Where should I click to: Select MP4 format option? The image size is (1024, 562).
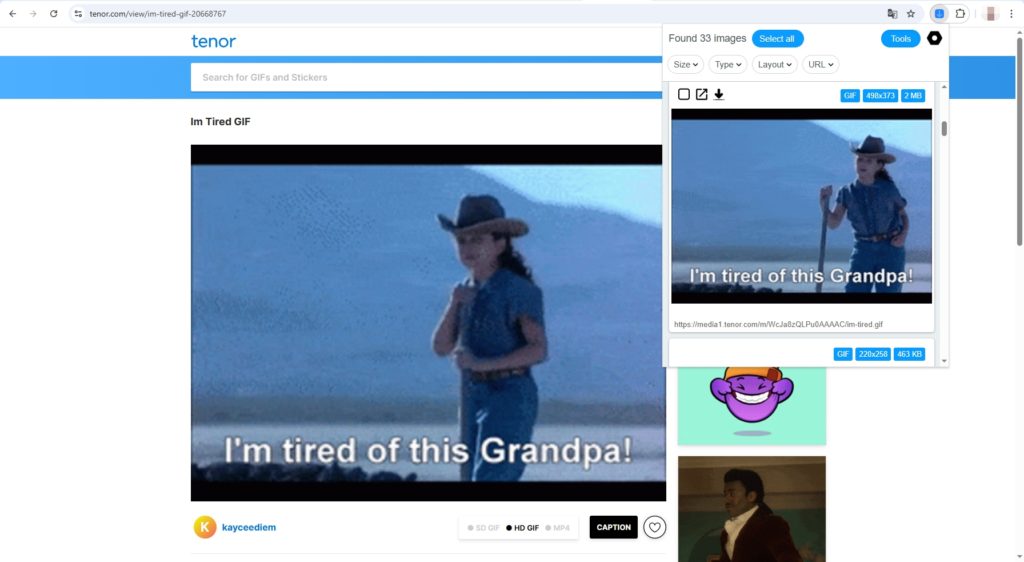coord(558,528)
